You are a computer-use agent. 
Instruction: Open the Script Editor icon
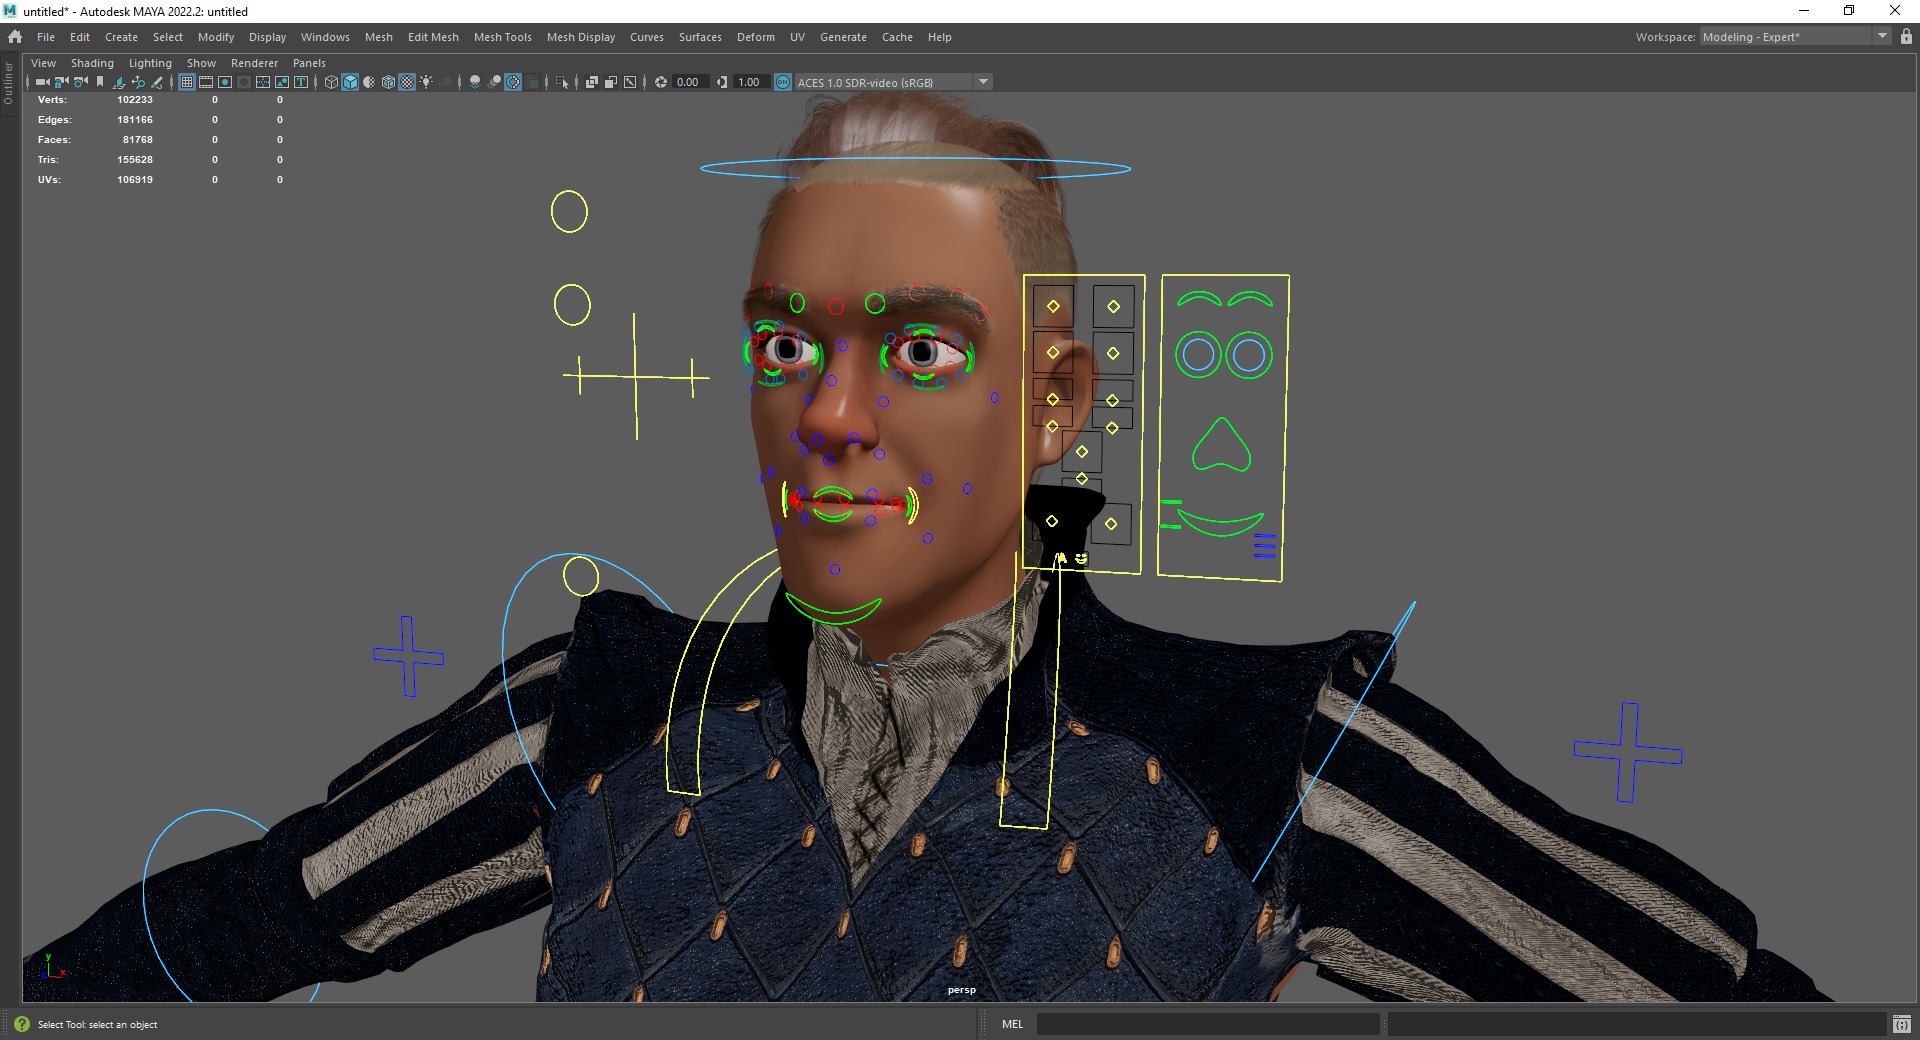(x=1901, y=1024)
